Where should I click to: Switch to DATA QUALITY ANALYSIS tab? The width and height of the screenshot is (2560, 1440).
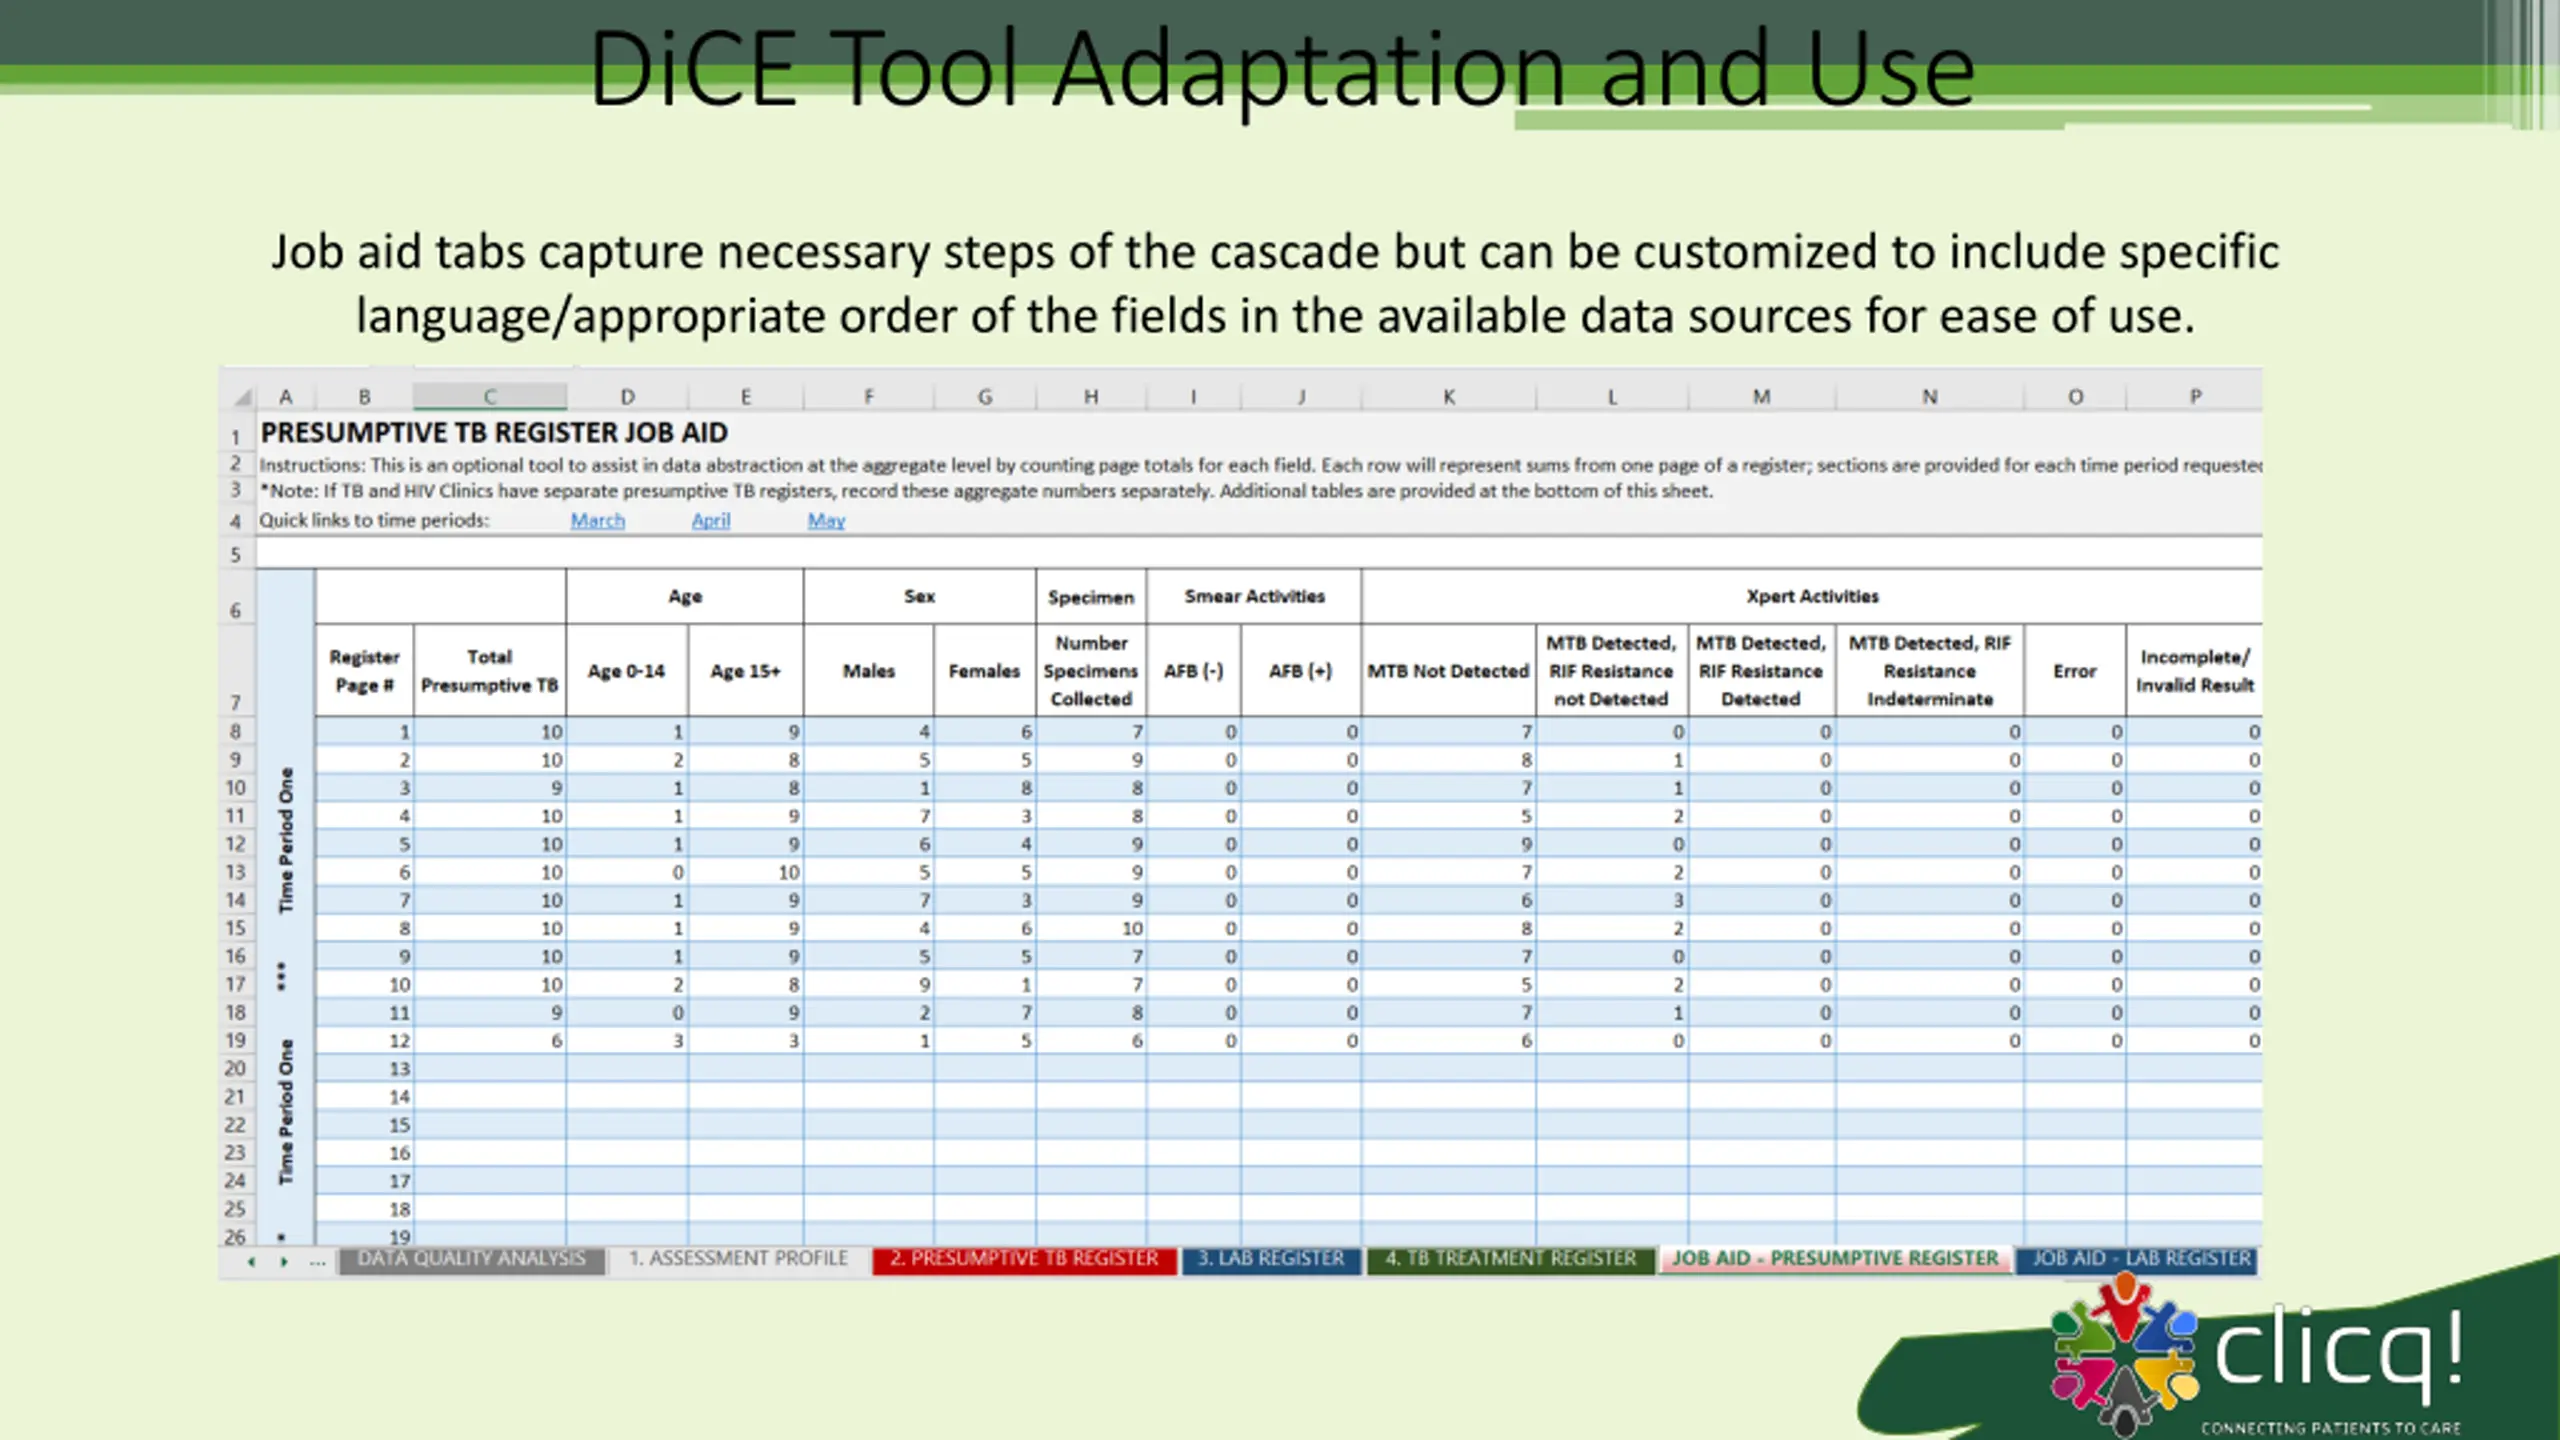(471, 1259)
